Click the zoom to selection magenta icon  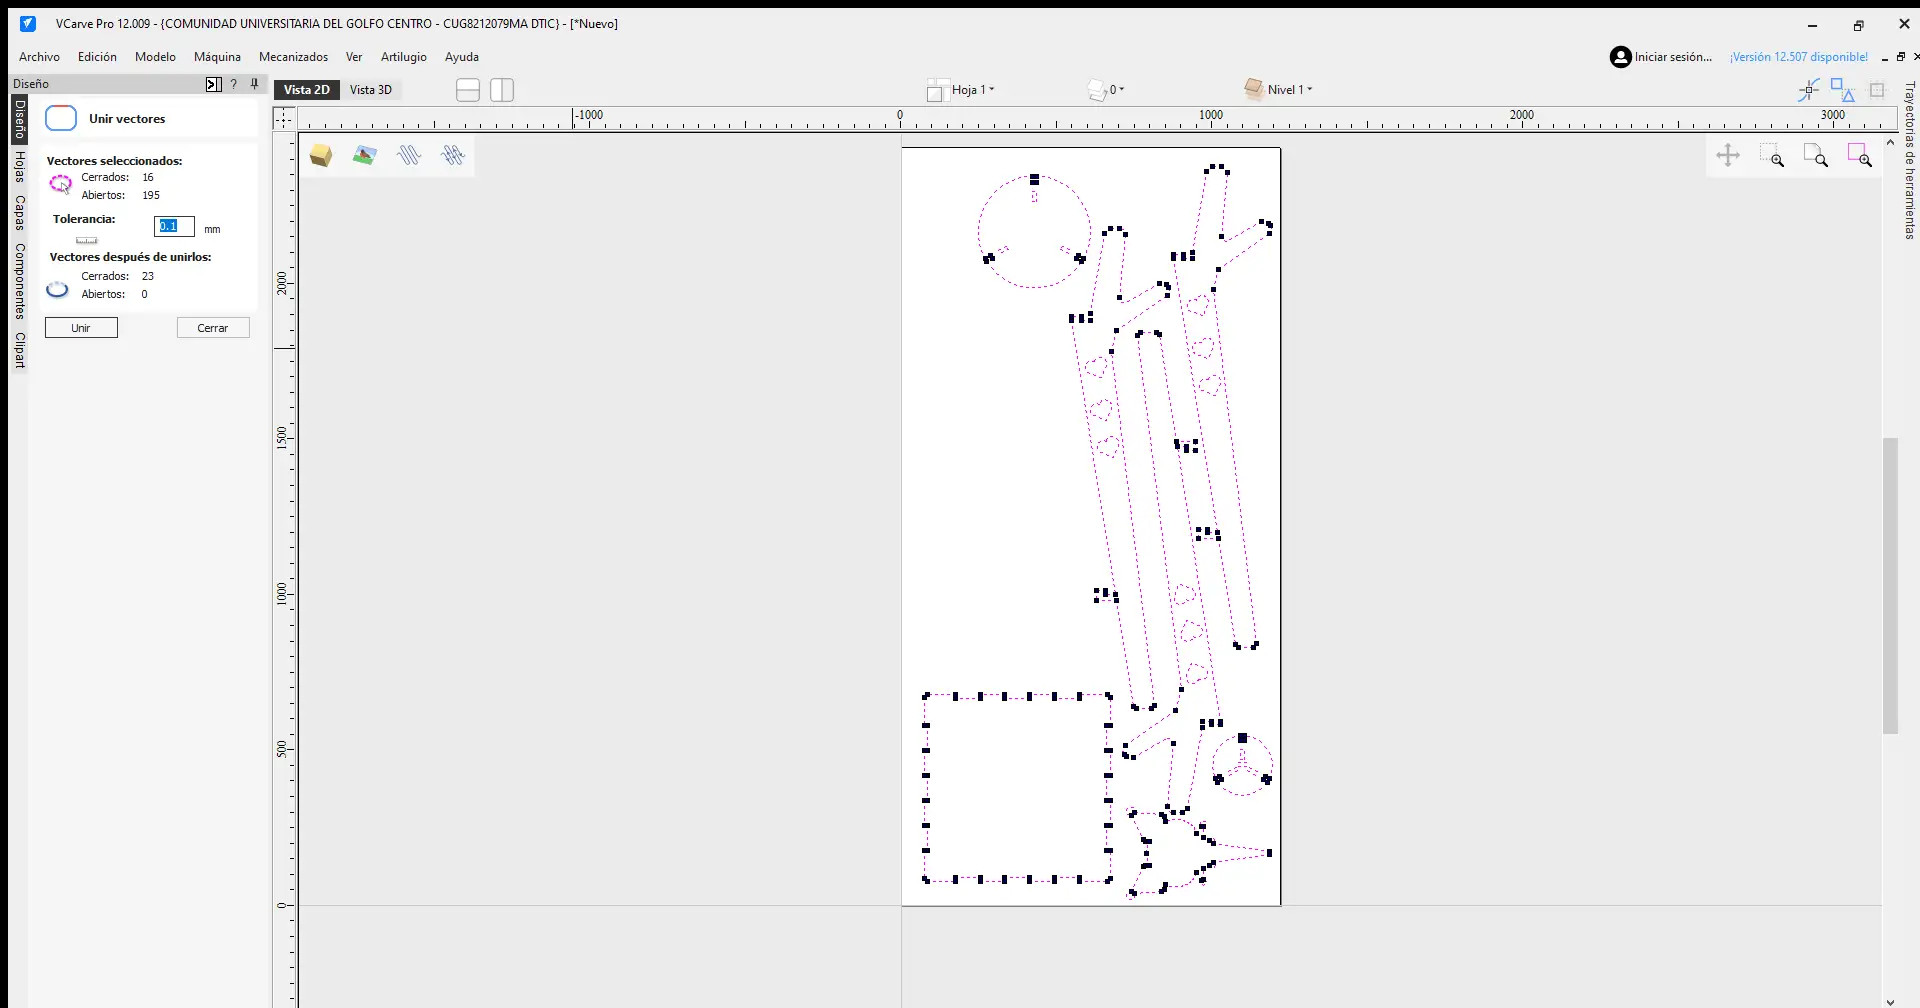point(1860,155)
